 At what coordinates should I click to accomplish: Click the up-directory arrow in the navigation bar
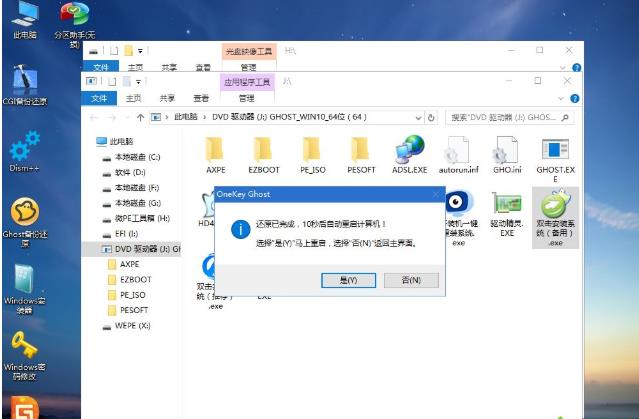(140, 117)
